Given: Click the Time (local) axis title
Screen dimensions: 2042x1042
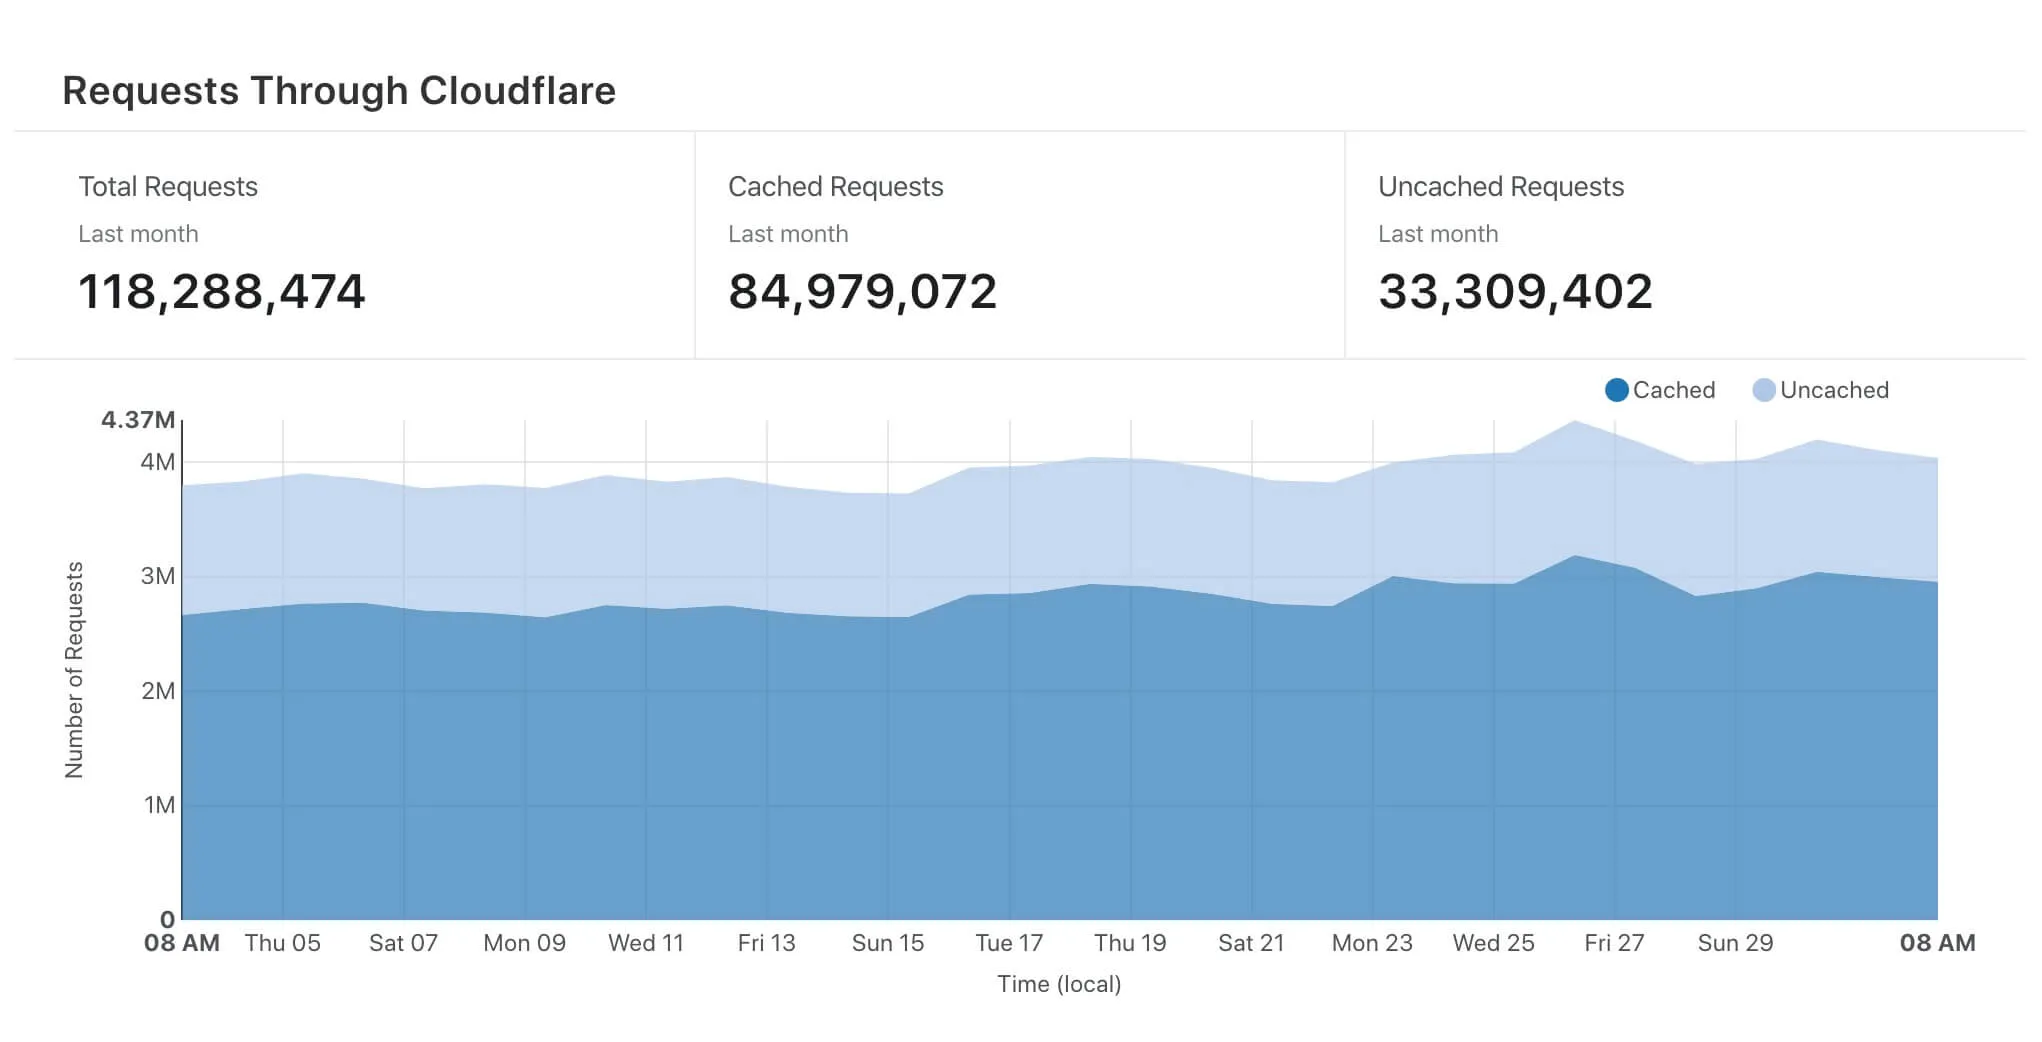Looking at the screenshot, I should [1059, 984].
